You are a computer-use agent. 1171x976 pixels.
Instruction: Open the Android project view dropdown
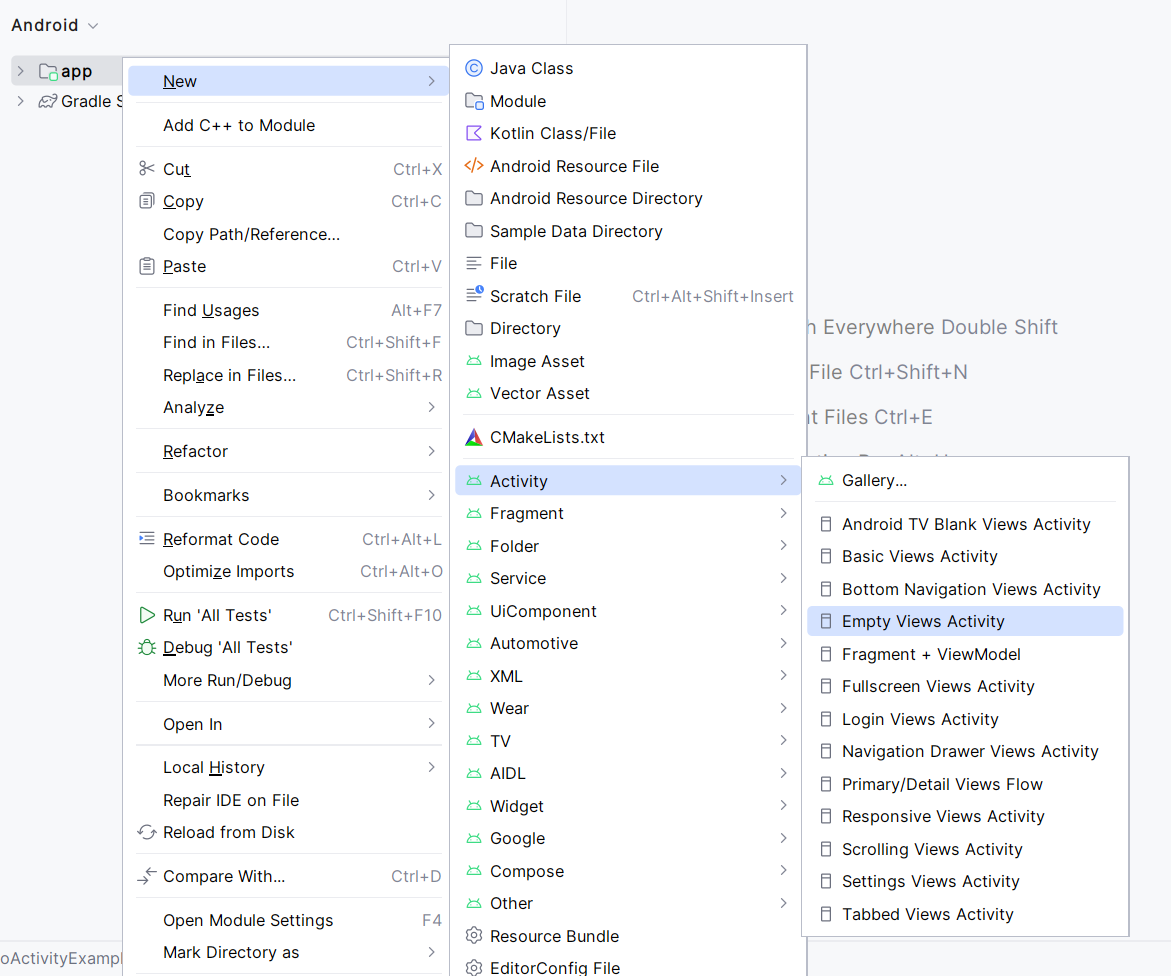tap(55, 25)
